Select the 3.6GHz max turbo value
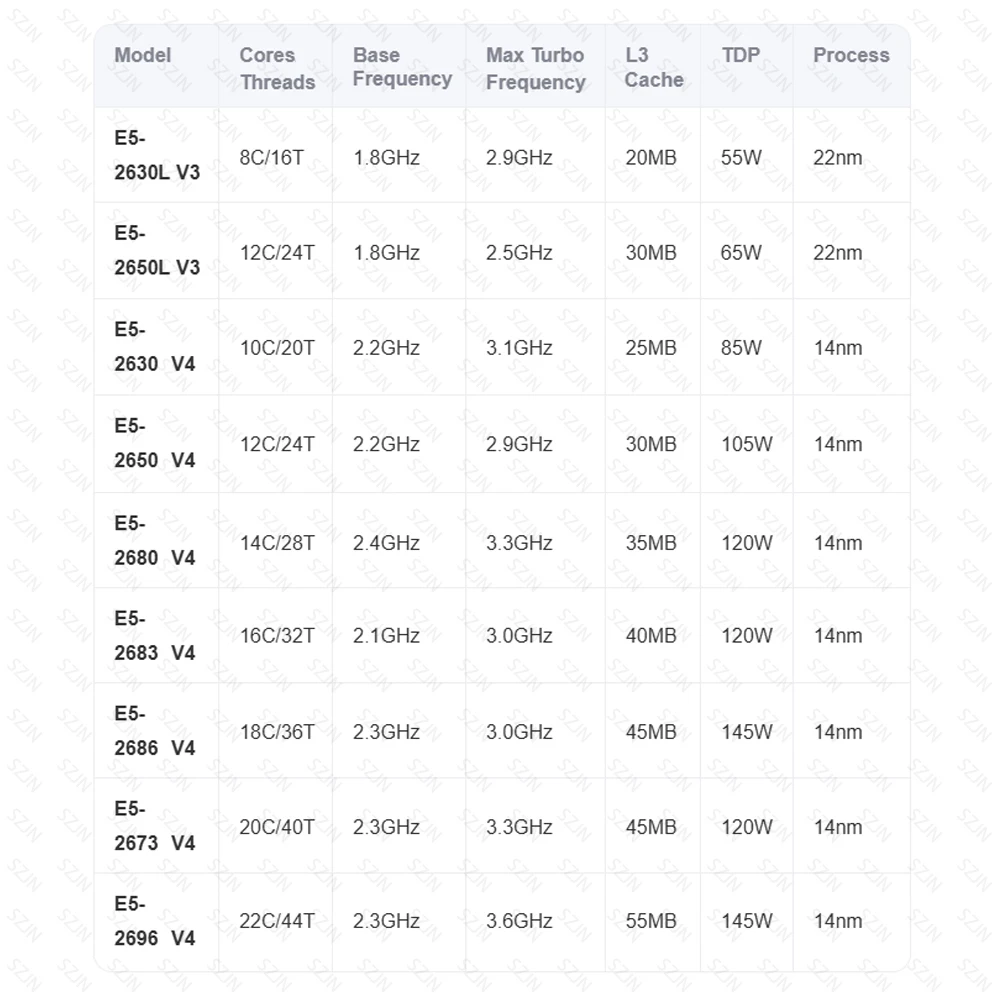 point(519,921)
